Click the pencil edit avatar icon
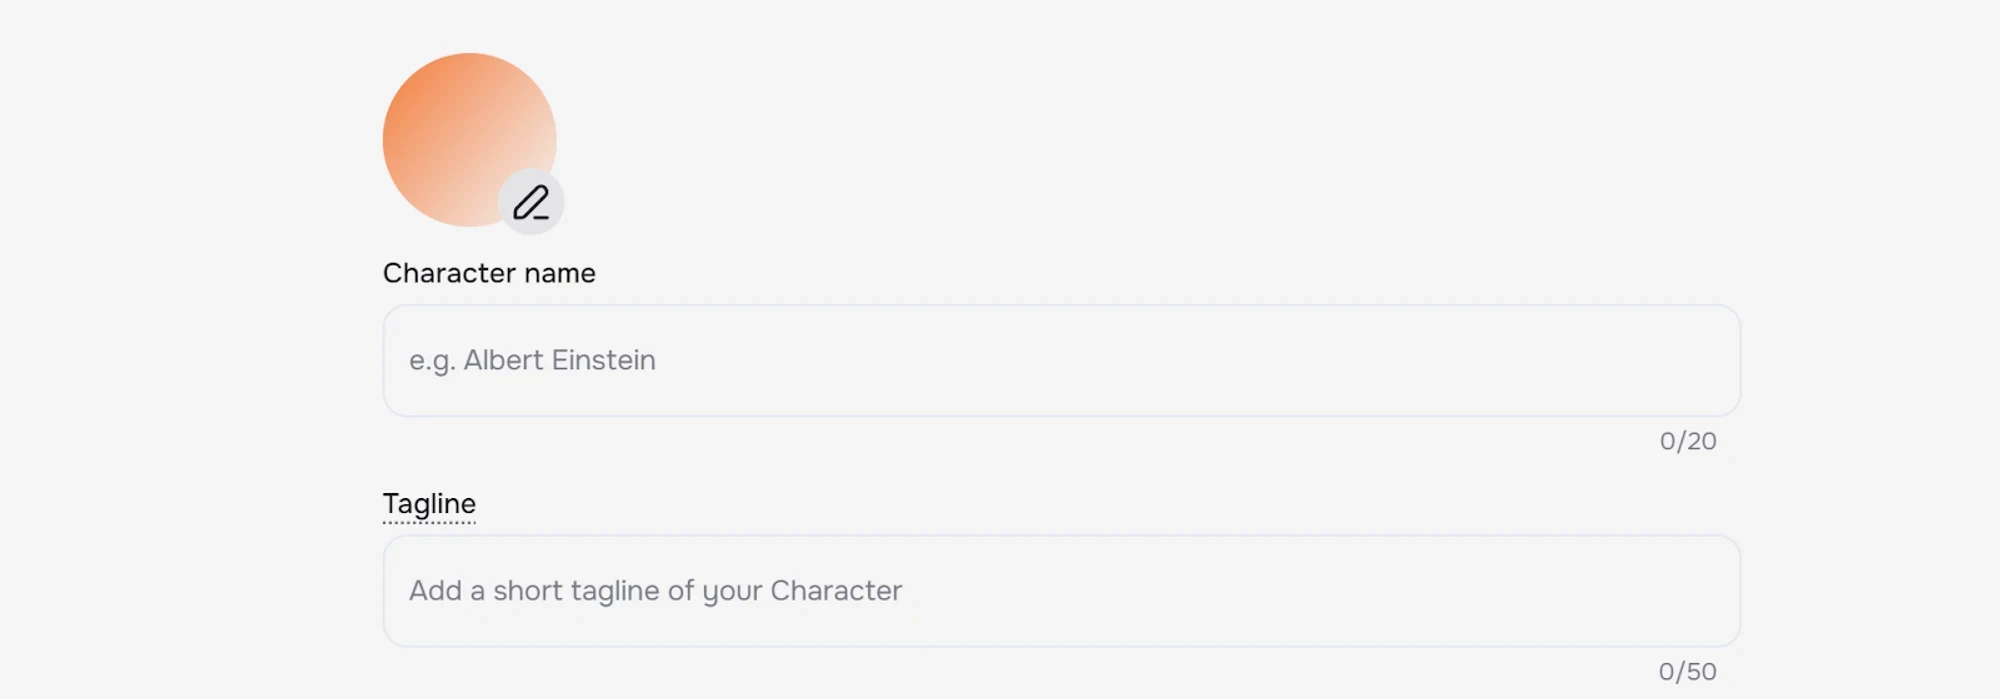 tap(531, 203)
